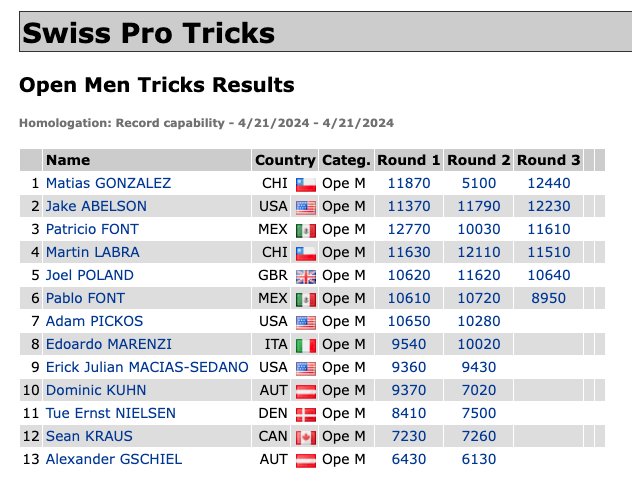Click the Canada flag beside Sean KRAUS

pos(305,437)
